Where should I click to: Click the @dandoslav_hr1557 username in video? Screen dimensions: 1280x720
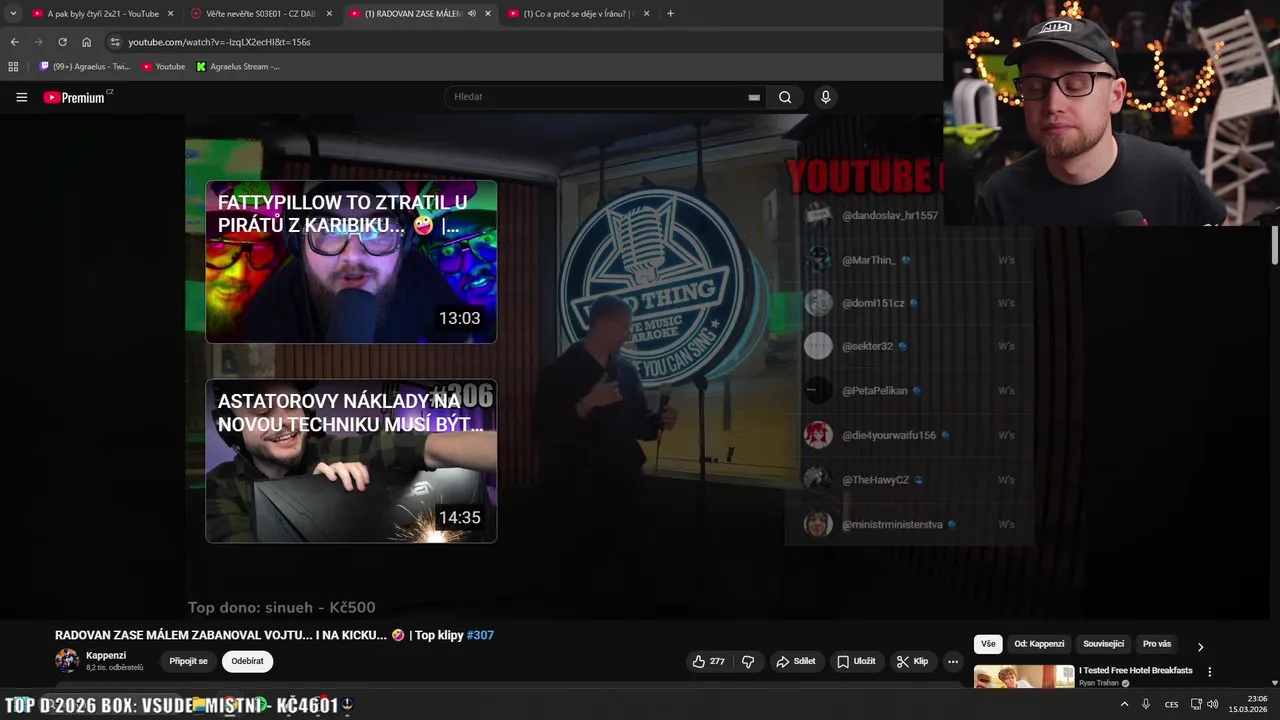point(890,216)
